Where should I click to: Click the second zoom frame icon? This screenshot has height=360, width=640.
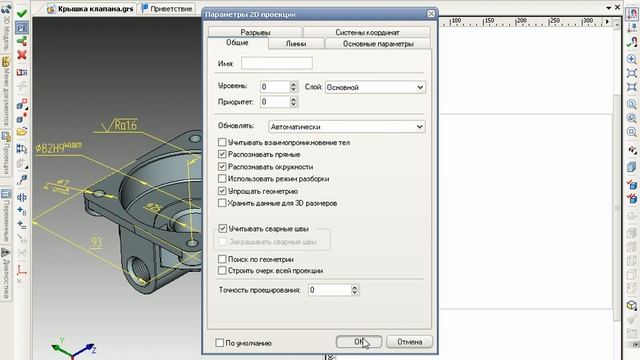pyautogui.click(x=631, y=87)
